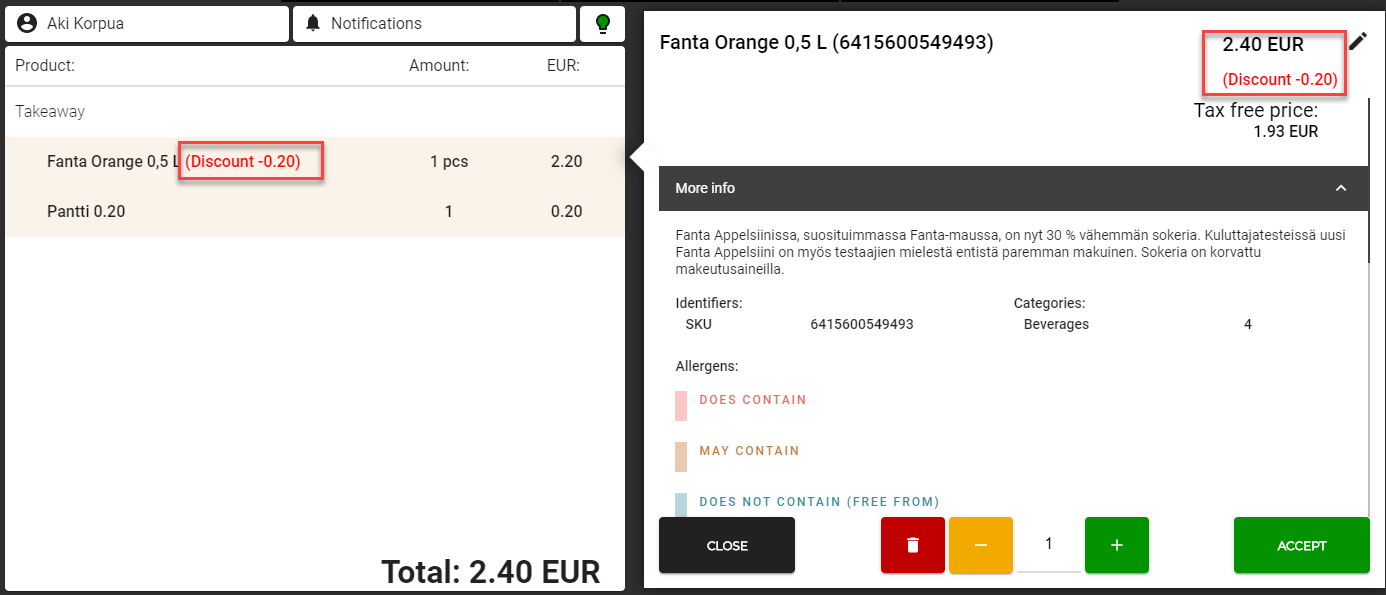The image size is (1386, 595).
Task: Click the Beverages category entry
Action: (1056, 324)
